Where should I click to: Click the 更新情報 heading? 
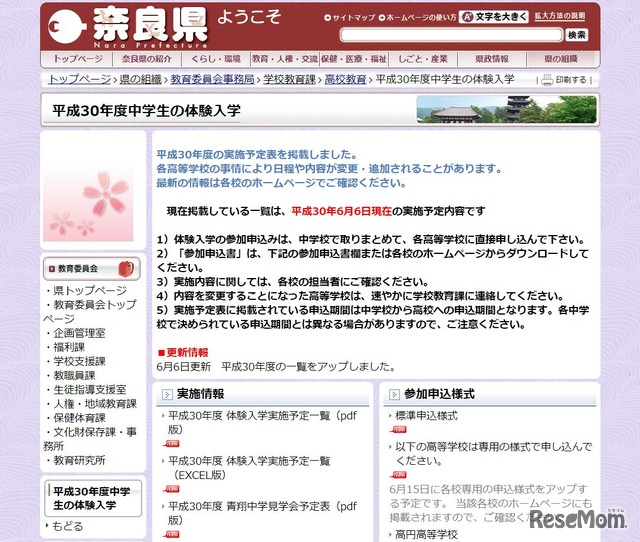187,353
